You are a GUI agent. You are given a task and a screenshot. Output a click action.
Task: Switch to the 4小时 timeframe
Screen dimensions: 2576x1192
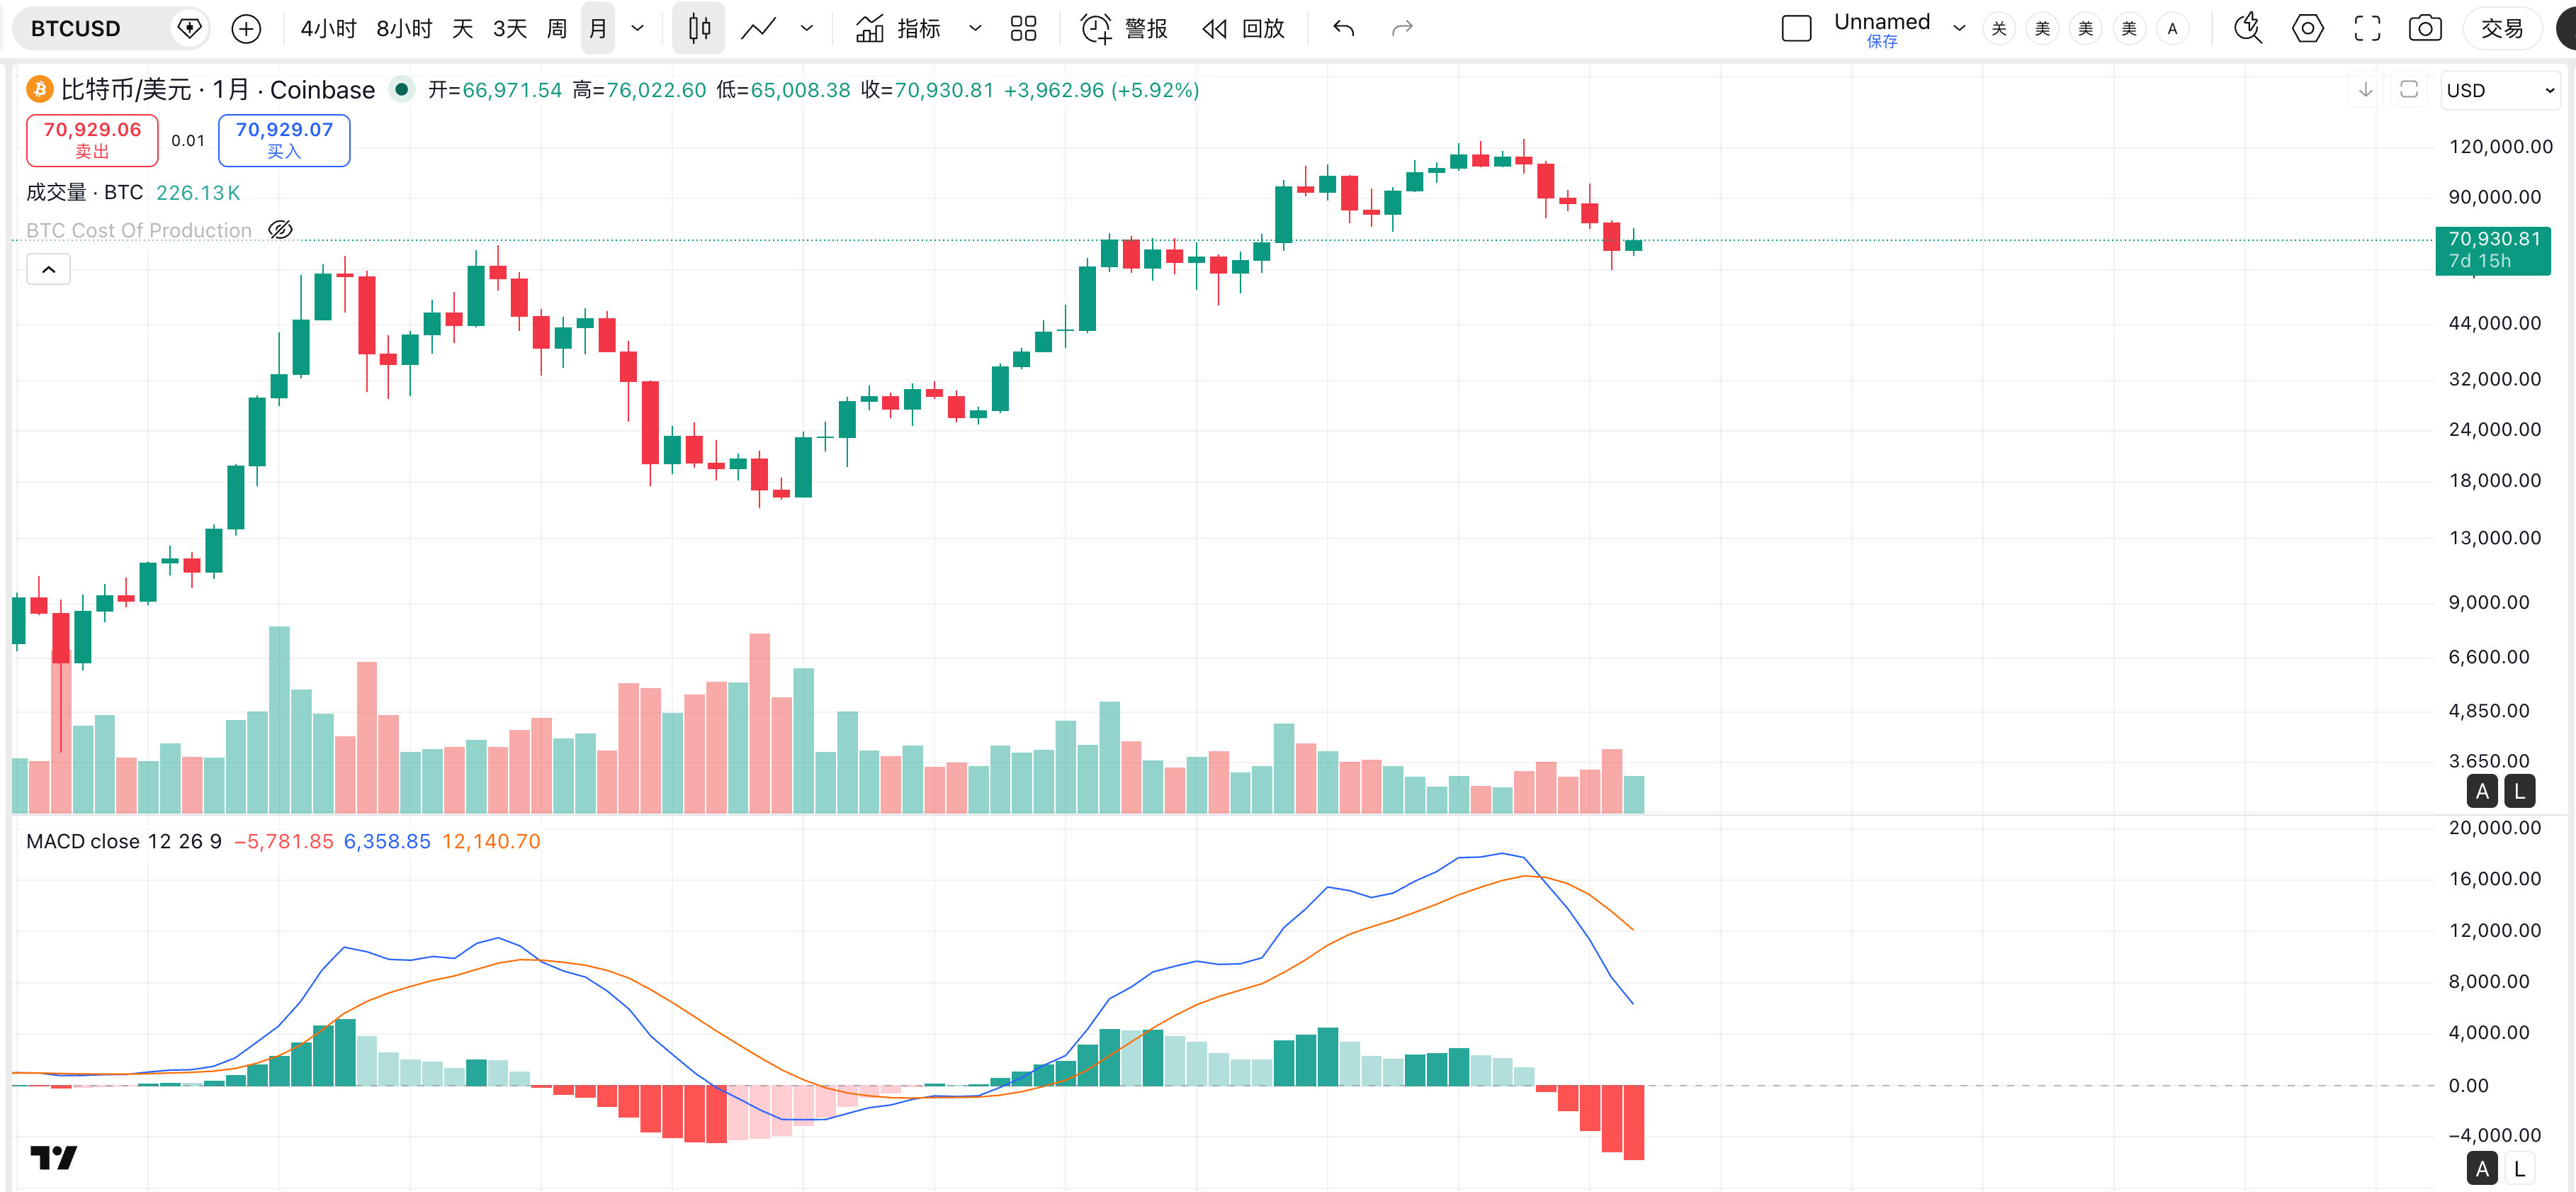tap(328, 28)
